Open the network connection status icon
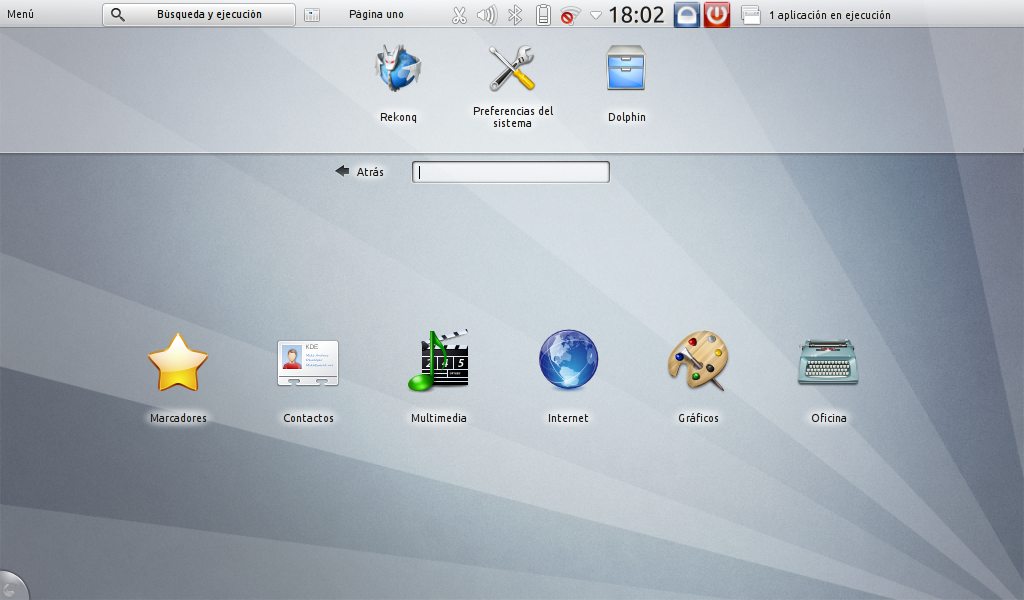The width and height of the screenshot is (1024, 600). (x=571, y=15)
